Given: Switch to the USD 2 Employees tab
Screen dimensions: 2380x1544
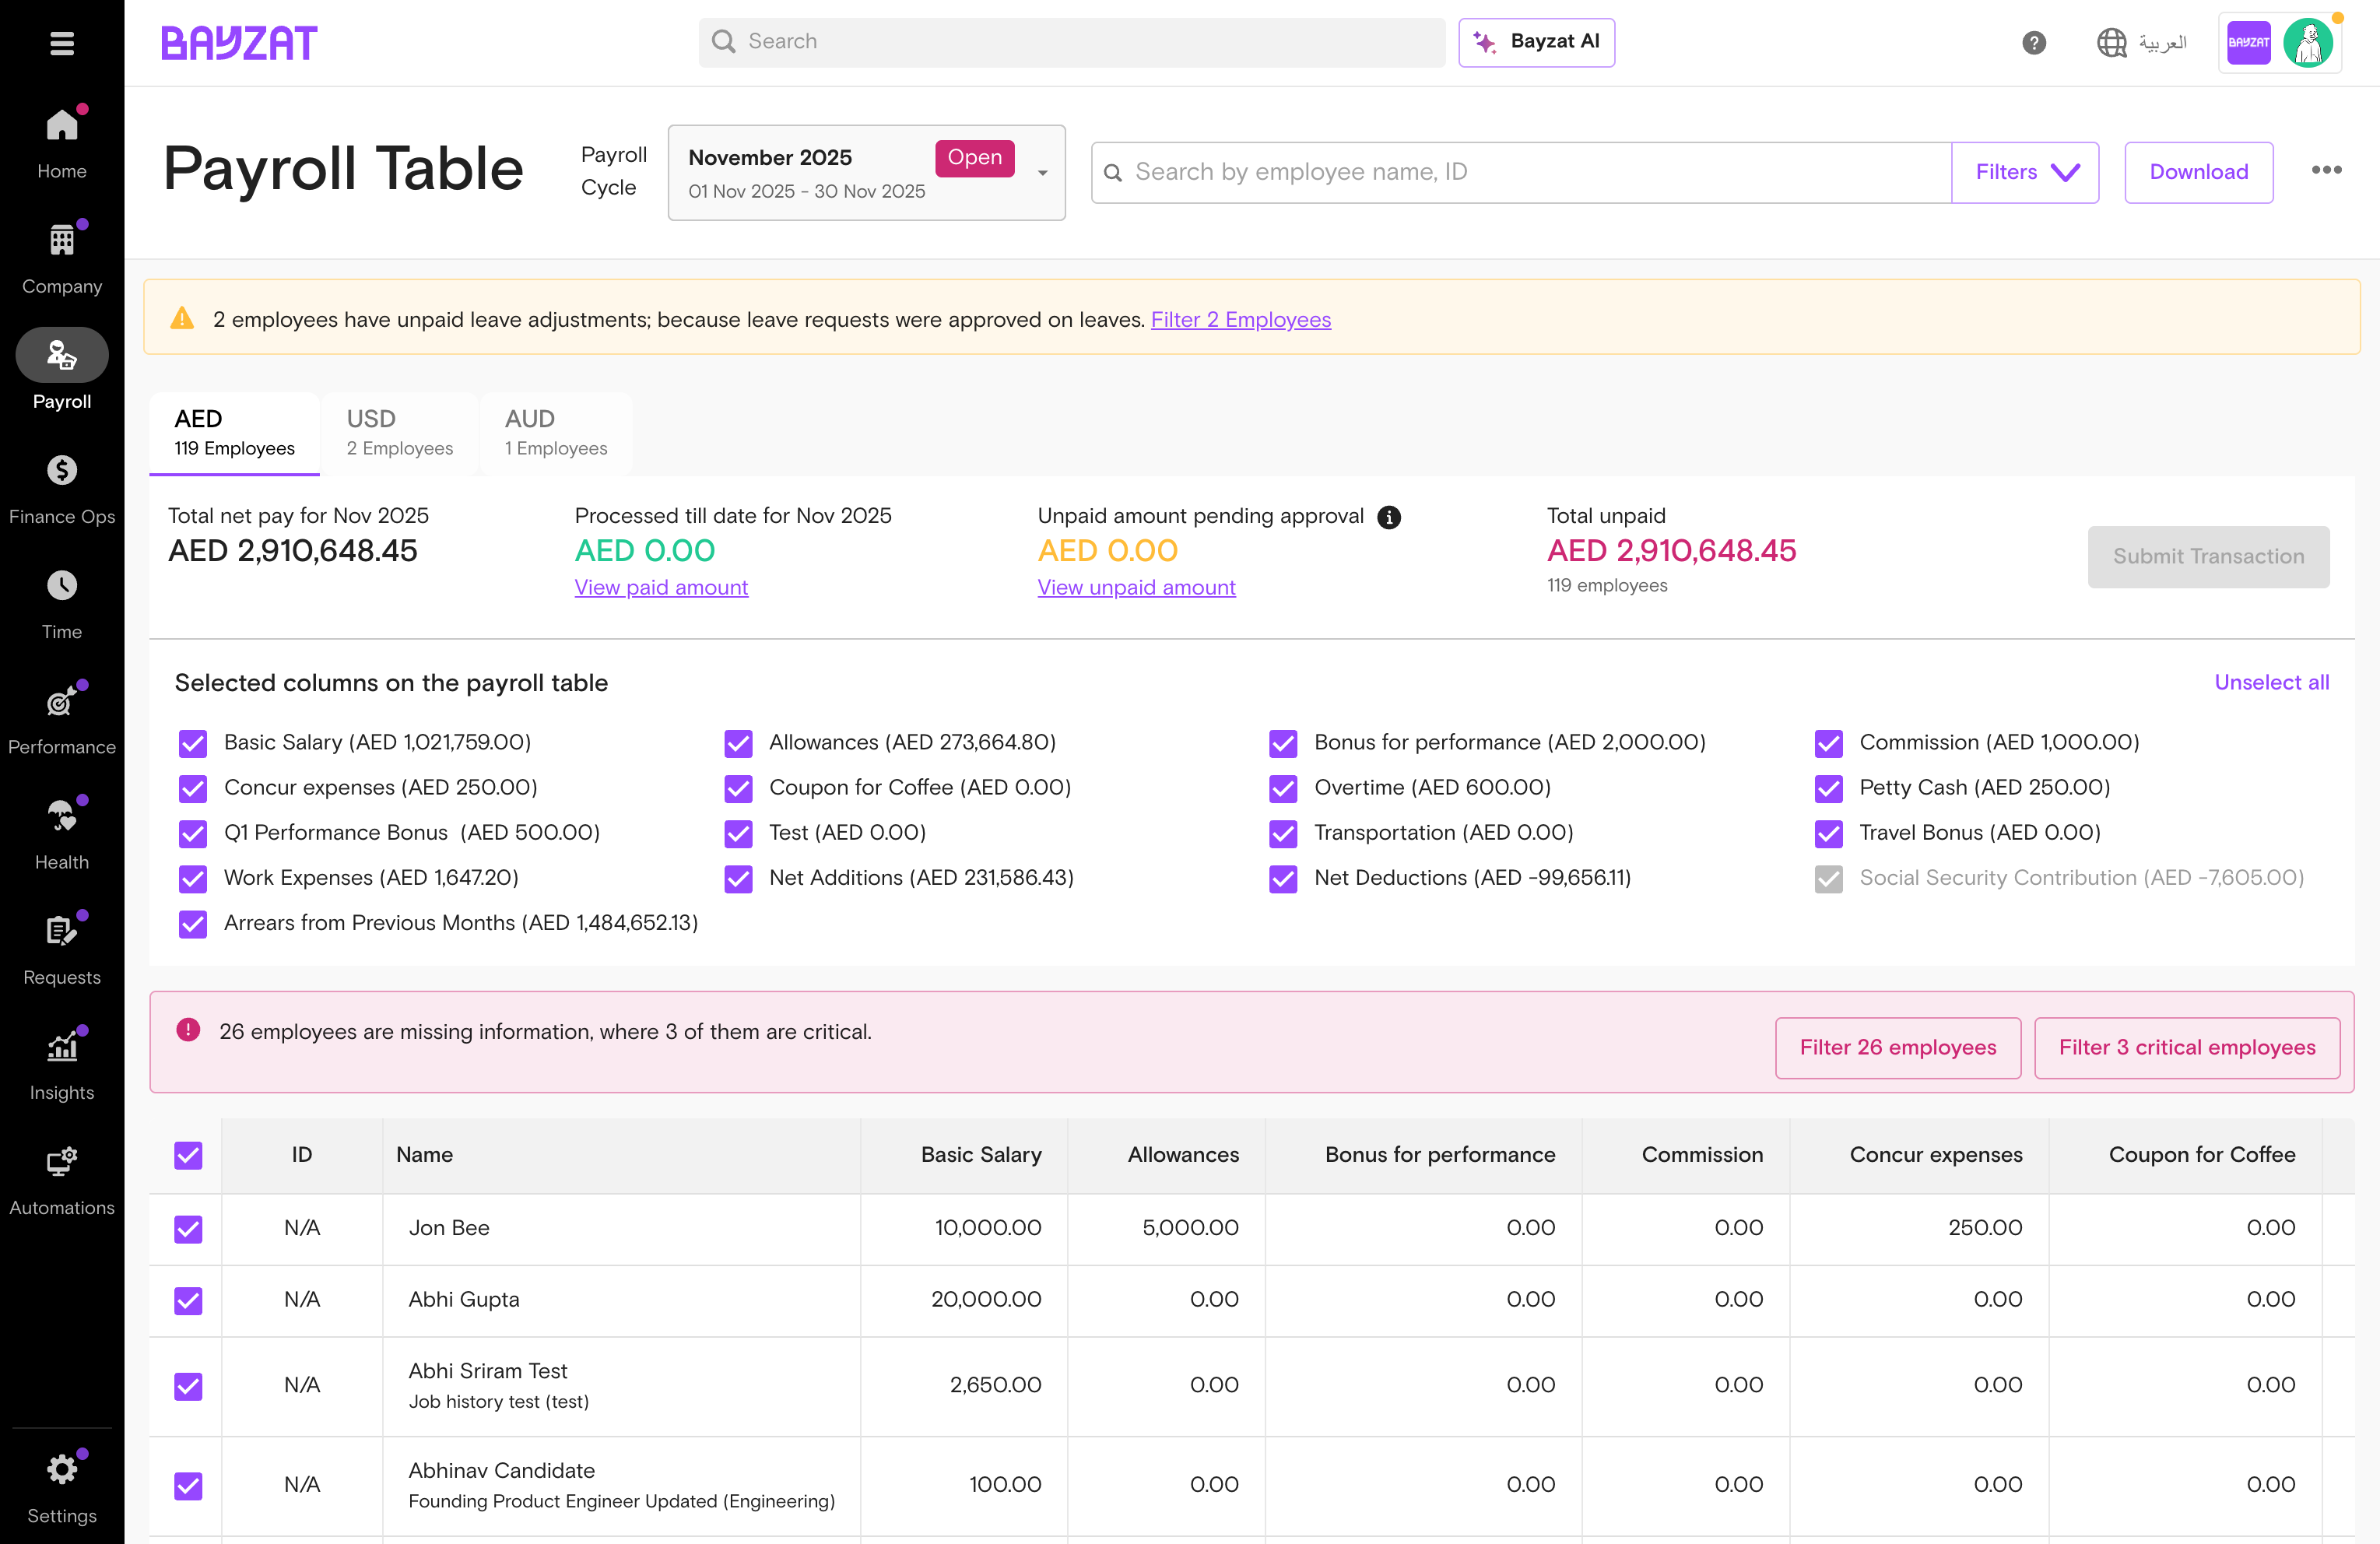Looking at the screenshot, I should pos(400,433).
